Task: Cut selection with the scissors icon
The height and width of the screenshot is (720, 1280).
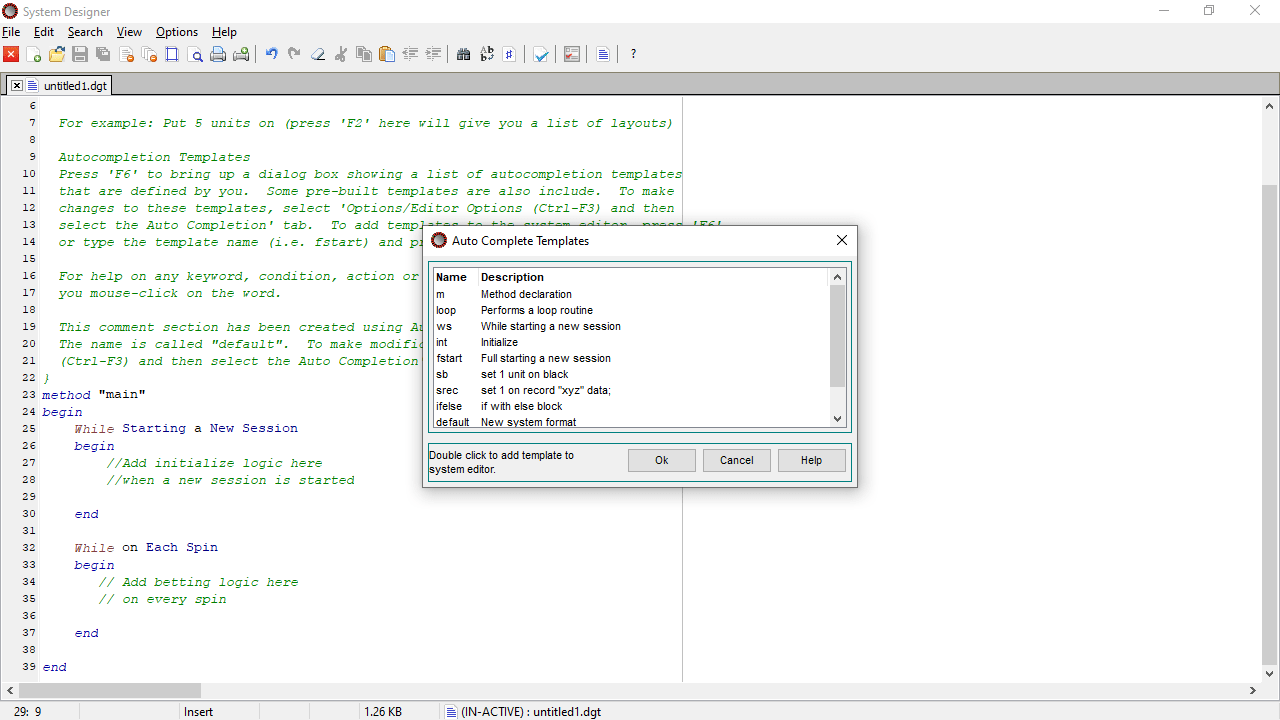Action: (x=341, y=54)
